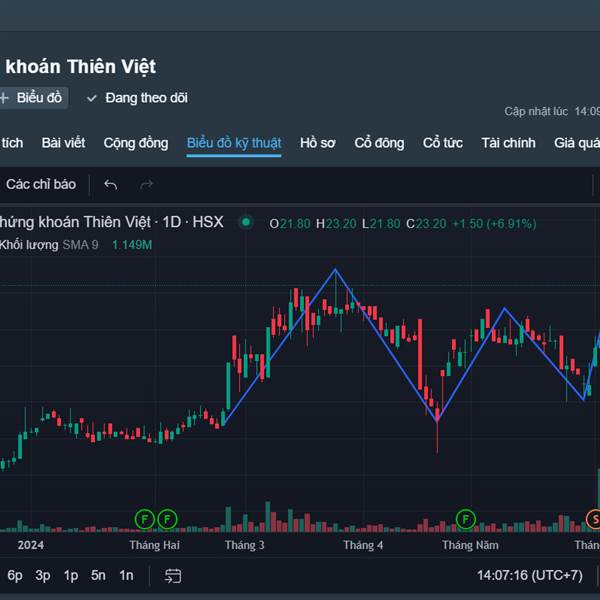Select the 3p time range
This screenshot has width=600, height=600.
(43, 575)
